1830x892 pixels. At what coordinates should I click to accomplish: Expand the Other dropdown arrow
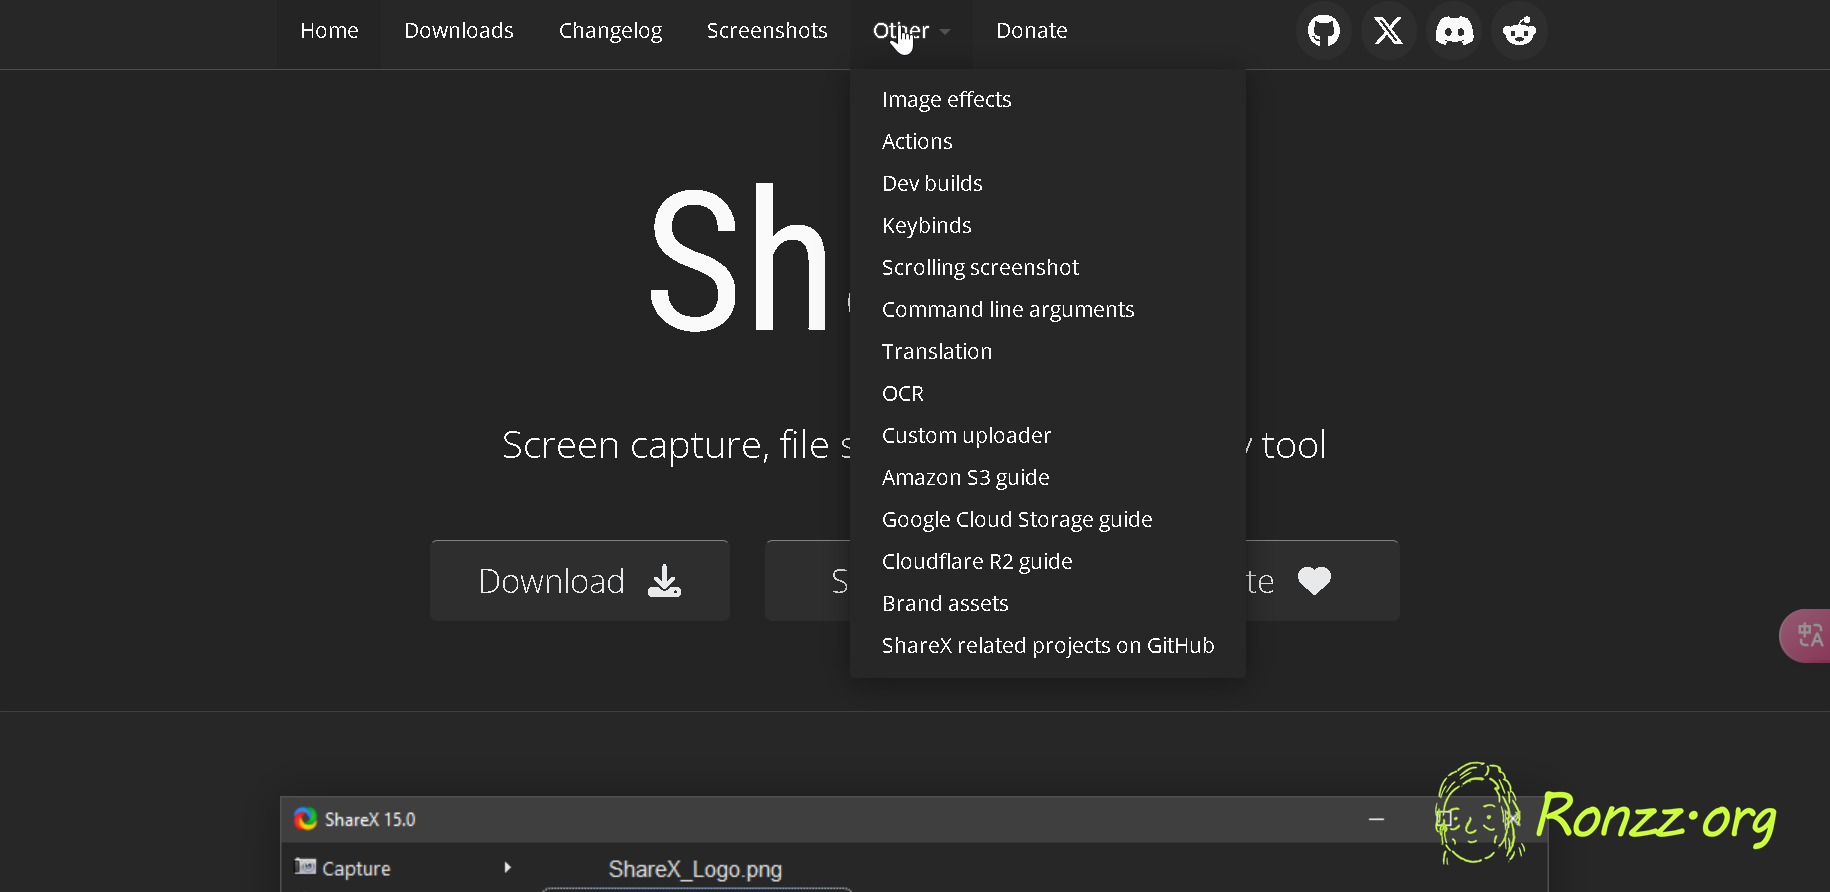click(x=945, y=32)
